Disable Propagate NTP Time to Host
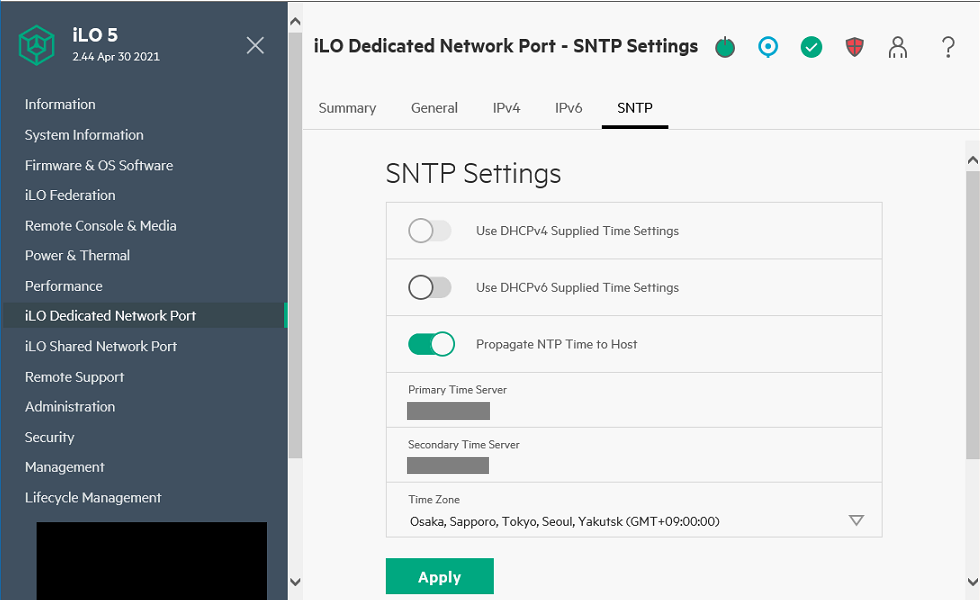Image resolution: width=980 pixels, height=600 pixels. [431, 344]
